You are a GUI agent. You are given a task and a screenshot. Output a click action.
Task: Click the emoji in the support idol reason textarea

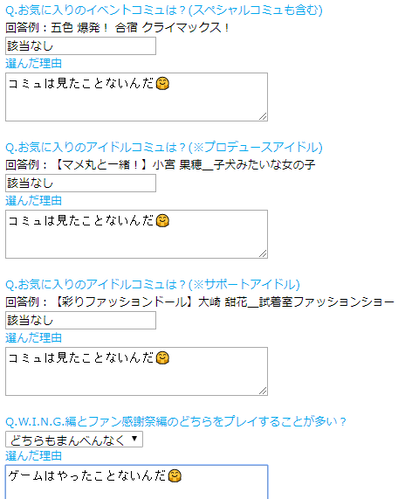pos(163,358)
